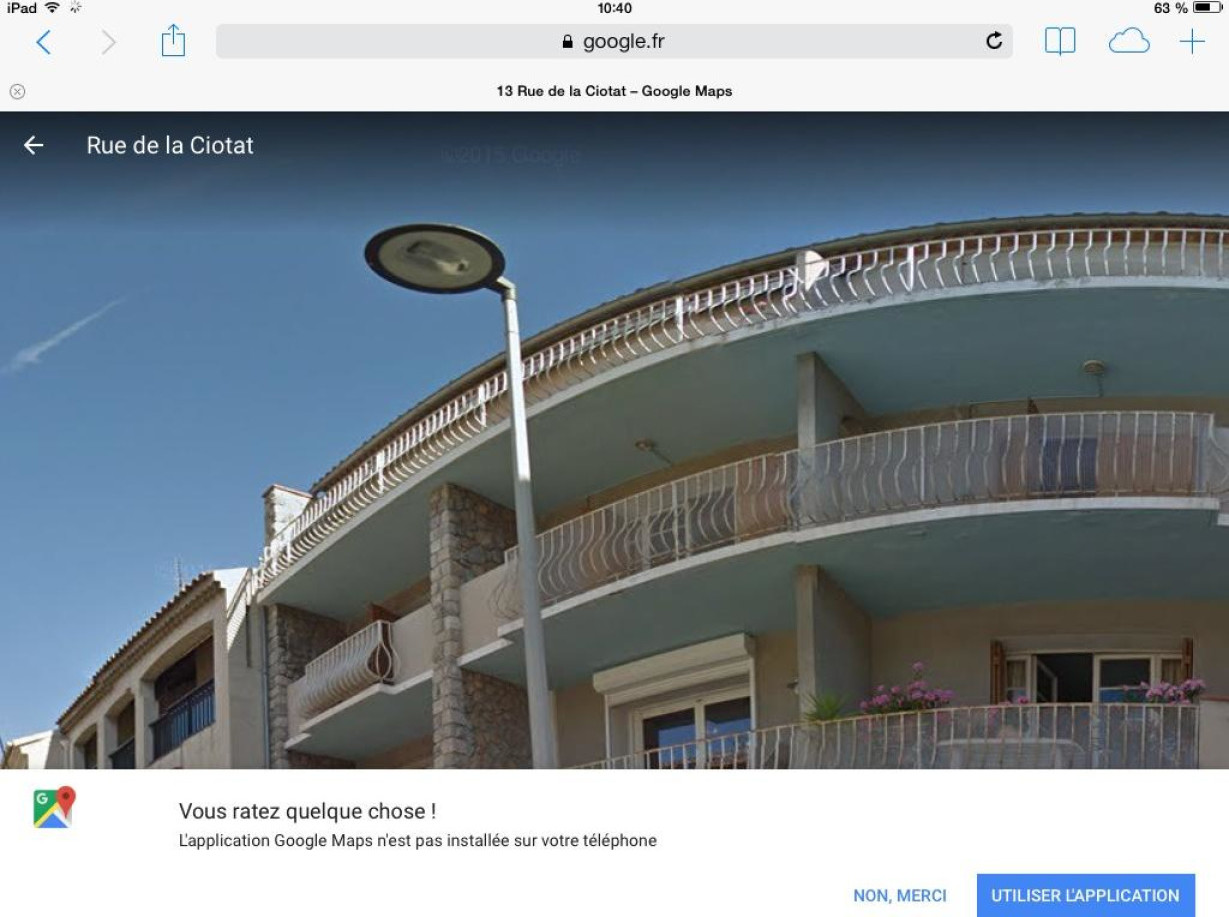The image size is (1229, 917).
Task: Go back using Safari's back arrow
Action: (43, 42)
